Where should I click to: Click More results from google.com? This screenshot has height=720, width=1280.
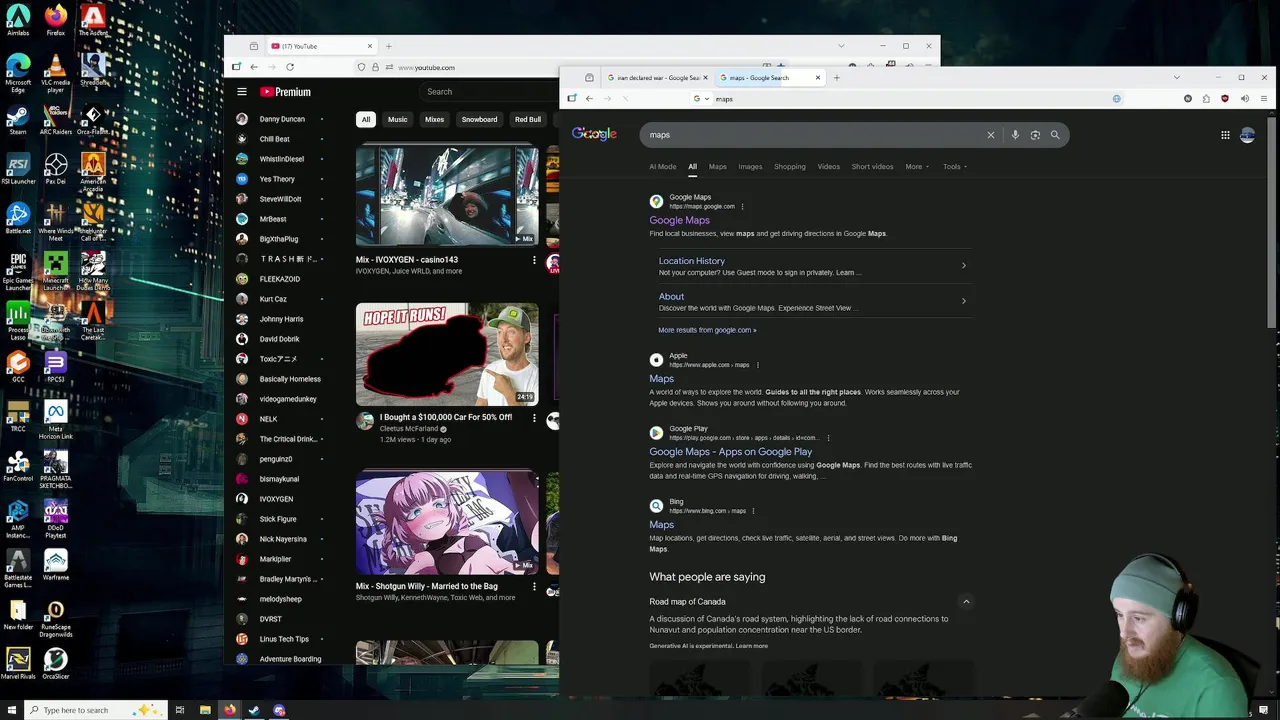[707, 330]
